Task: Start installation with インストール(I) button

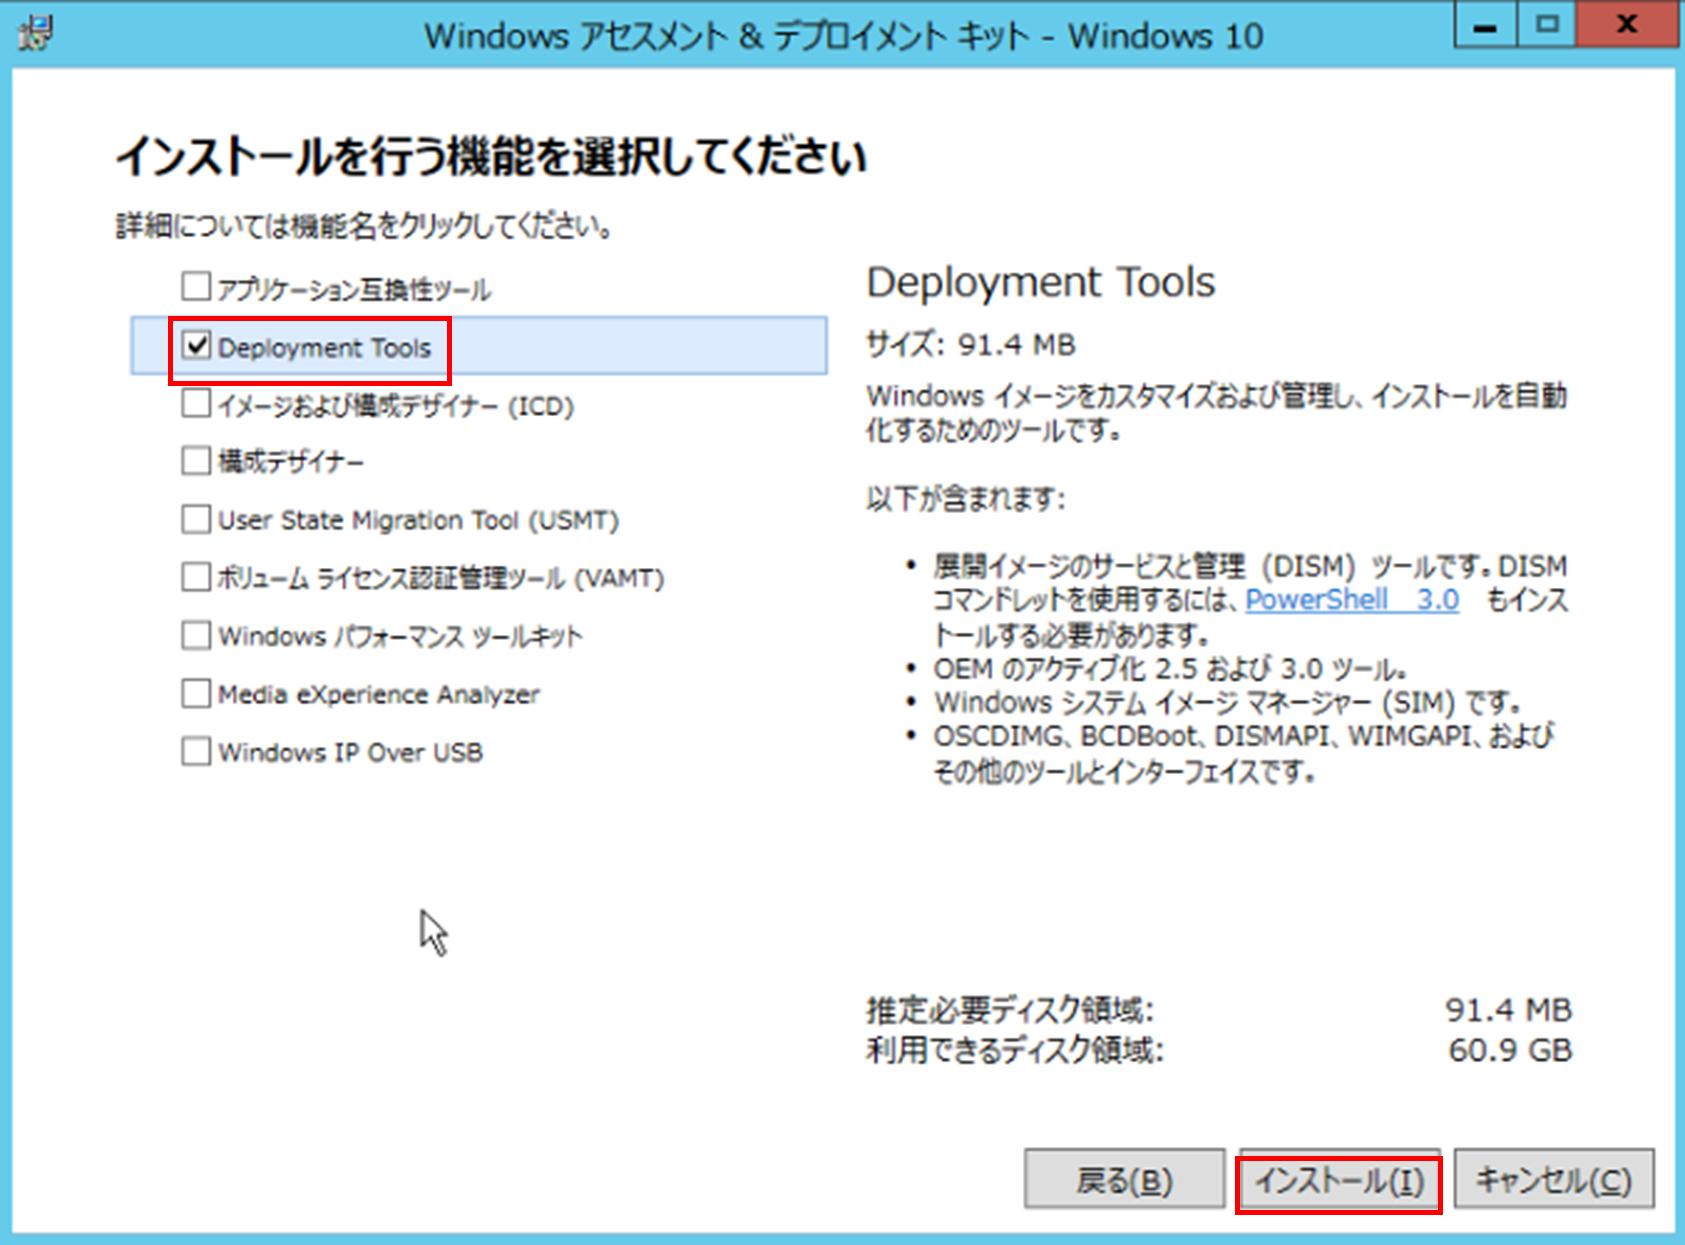Action: tap(1339, 1181)
